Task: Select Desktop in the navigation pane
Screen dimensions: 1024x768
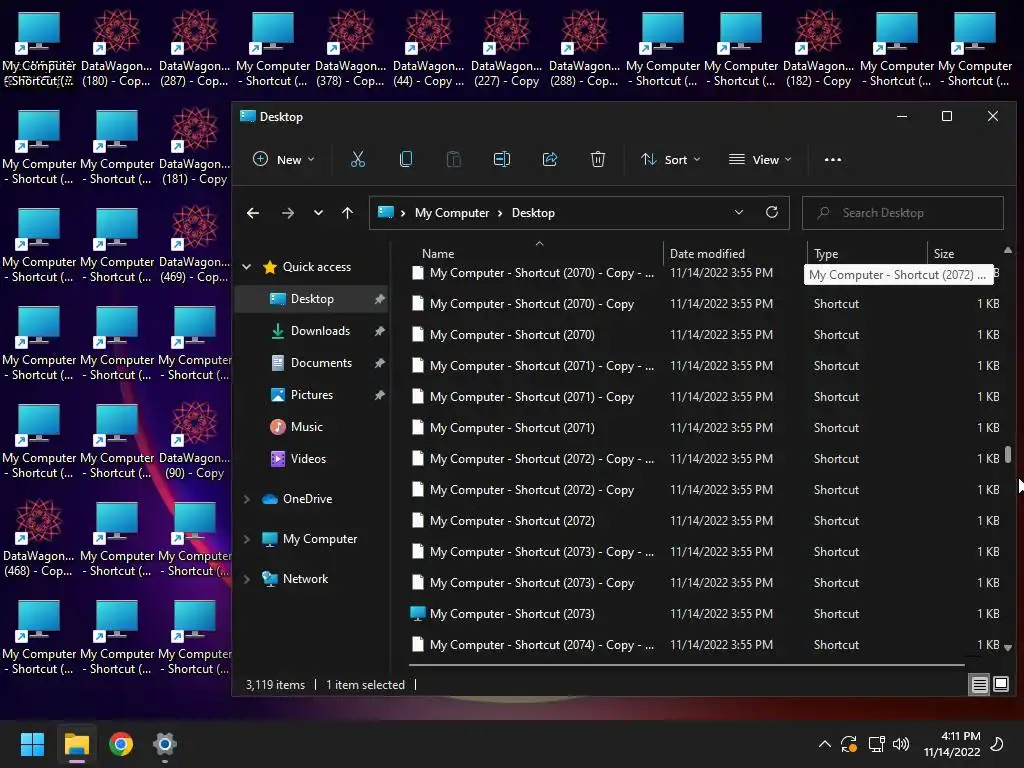Action: 312,298
